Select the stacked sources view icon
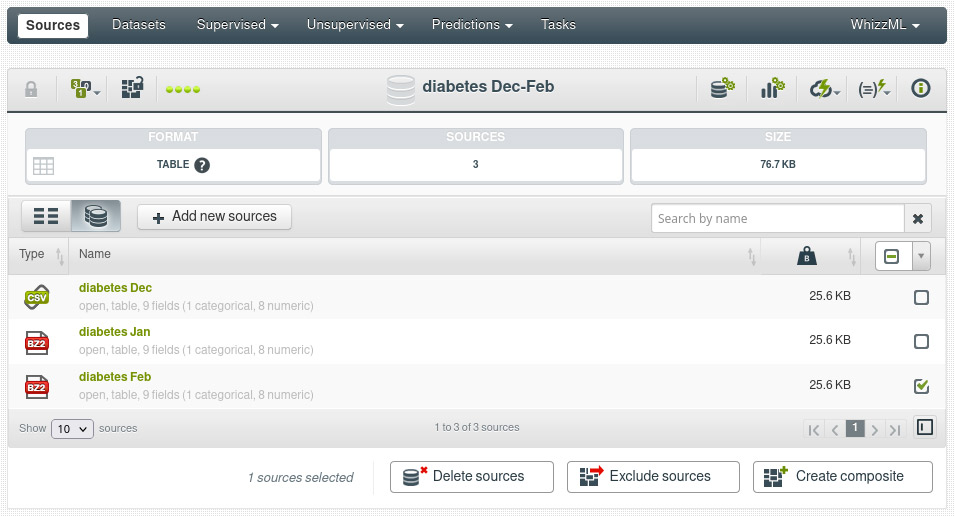The image size is (955, 516). pyautogui.click(x=96, y=216)
